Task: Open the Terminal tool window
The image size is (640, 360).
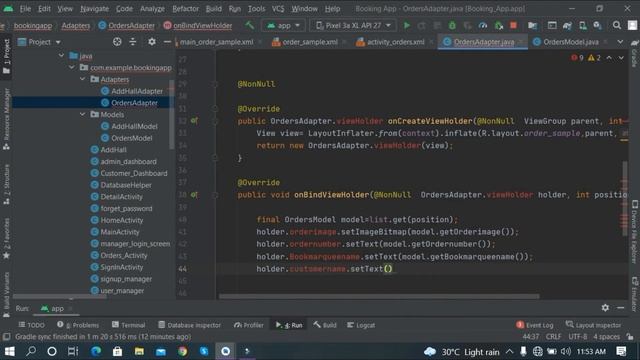Action: pos(129,325)
